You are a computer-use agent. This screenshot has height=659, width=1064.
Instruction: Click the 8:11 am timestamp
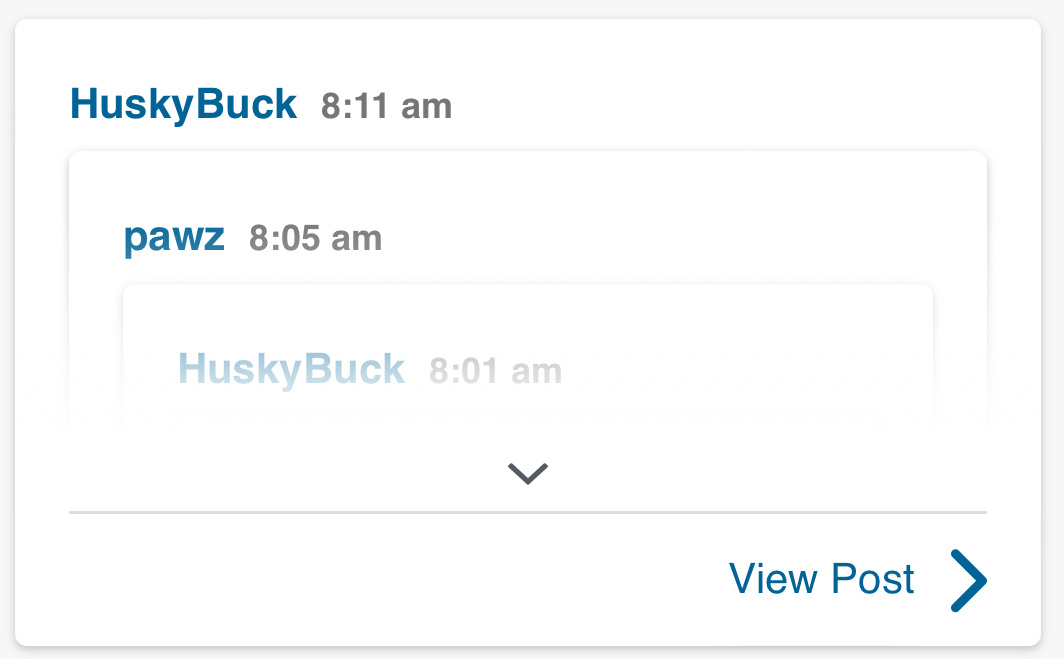(x=387, y=106)
